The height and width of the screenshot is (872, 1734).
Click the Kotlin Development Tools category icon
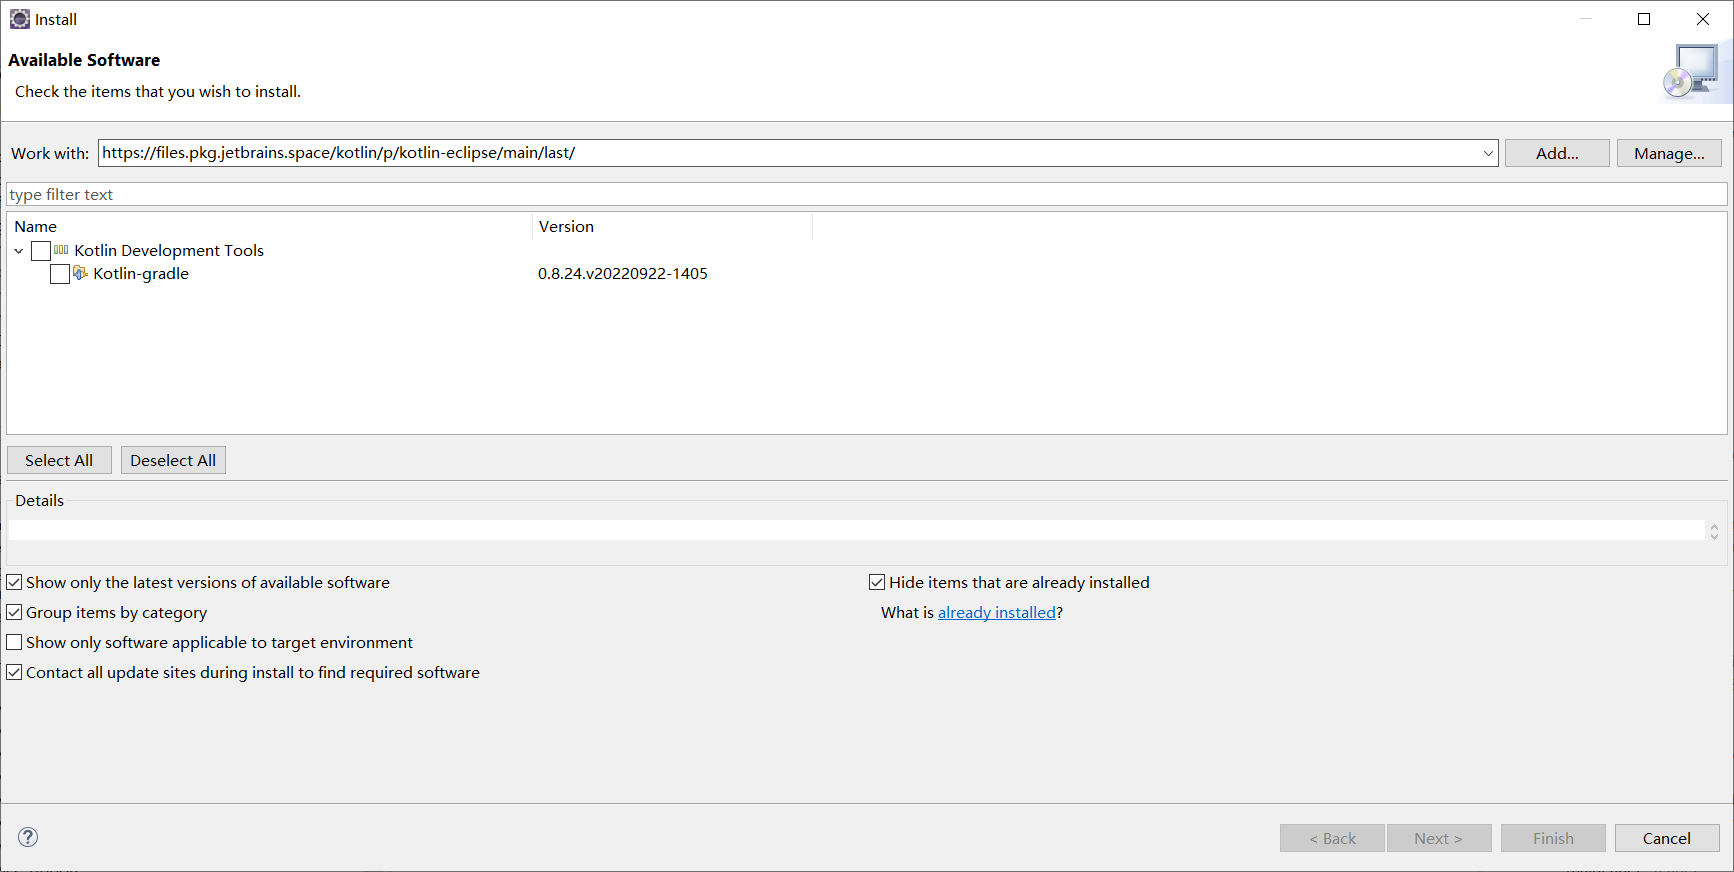(61, 250)
